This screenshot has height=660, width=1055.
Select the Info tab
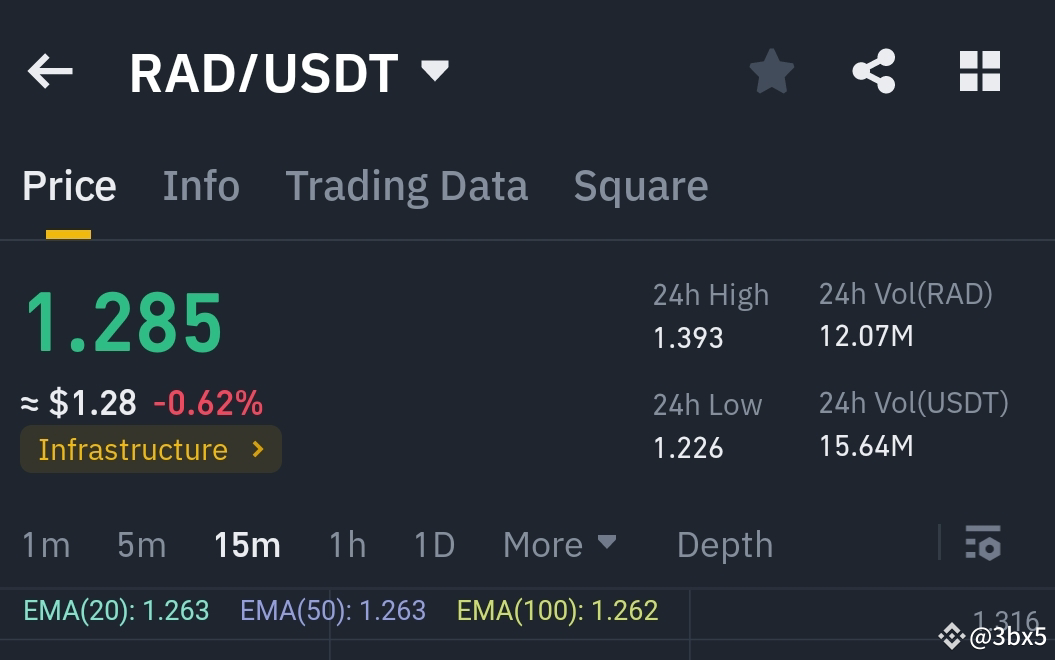pyautogui.click(x=201, y=185)
